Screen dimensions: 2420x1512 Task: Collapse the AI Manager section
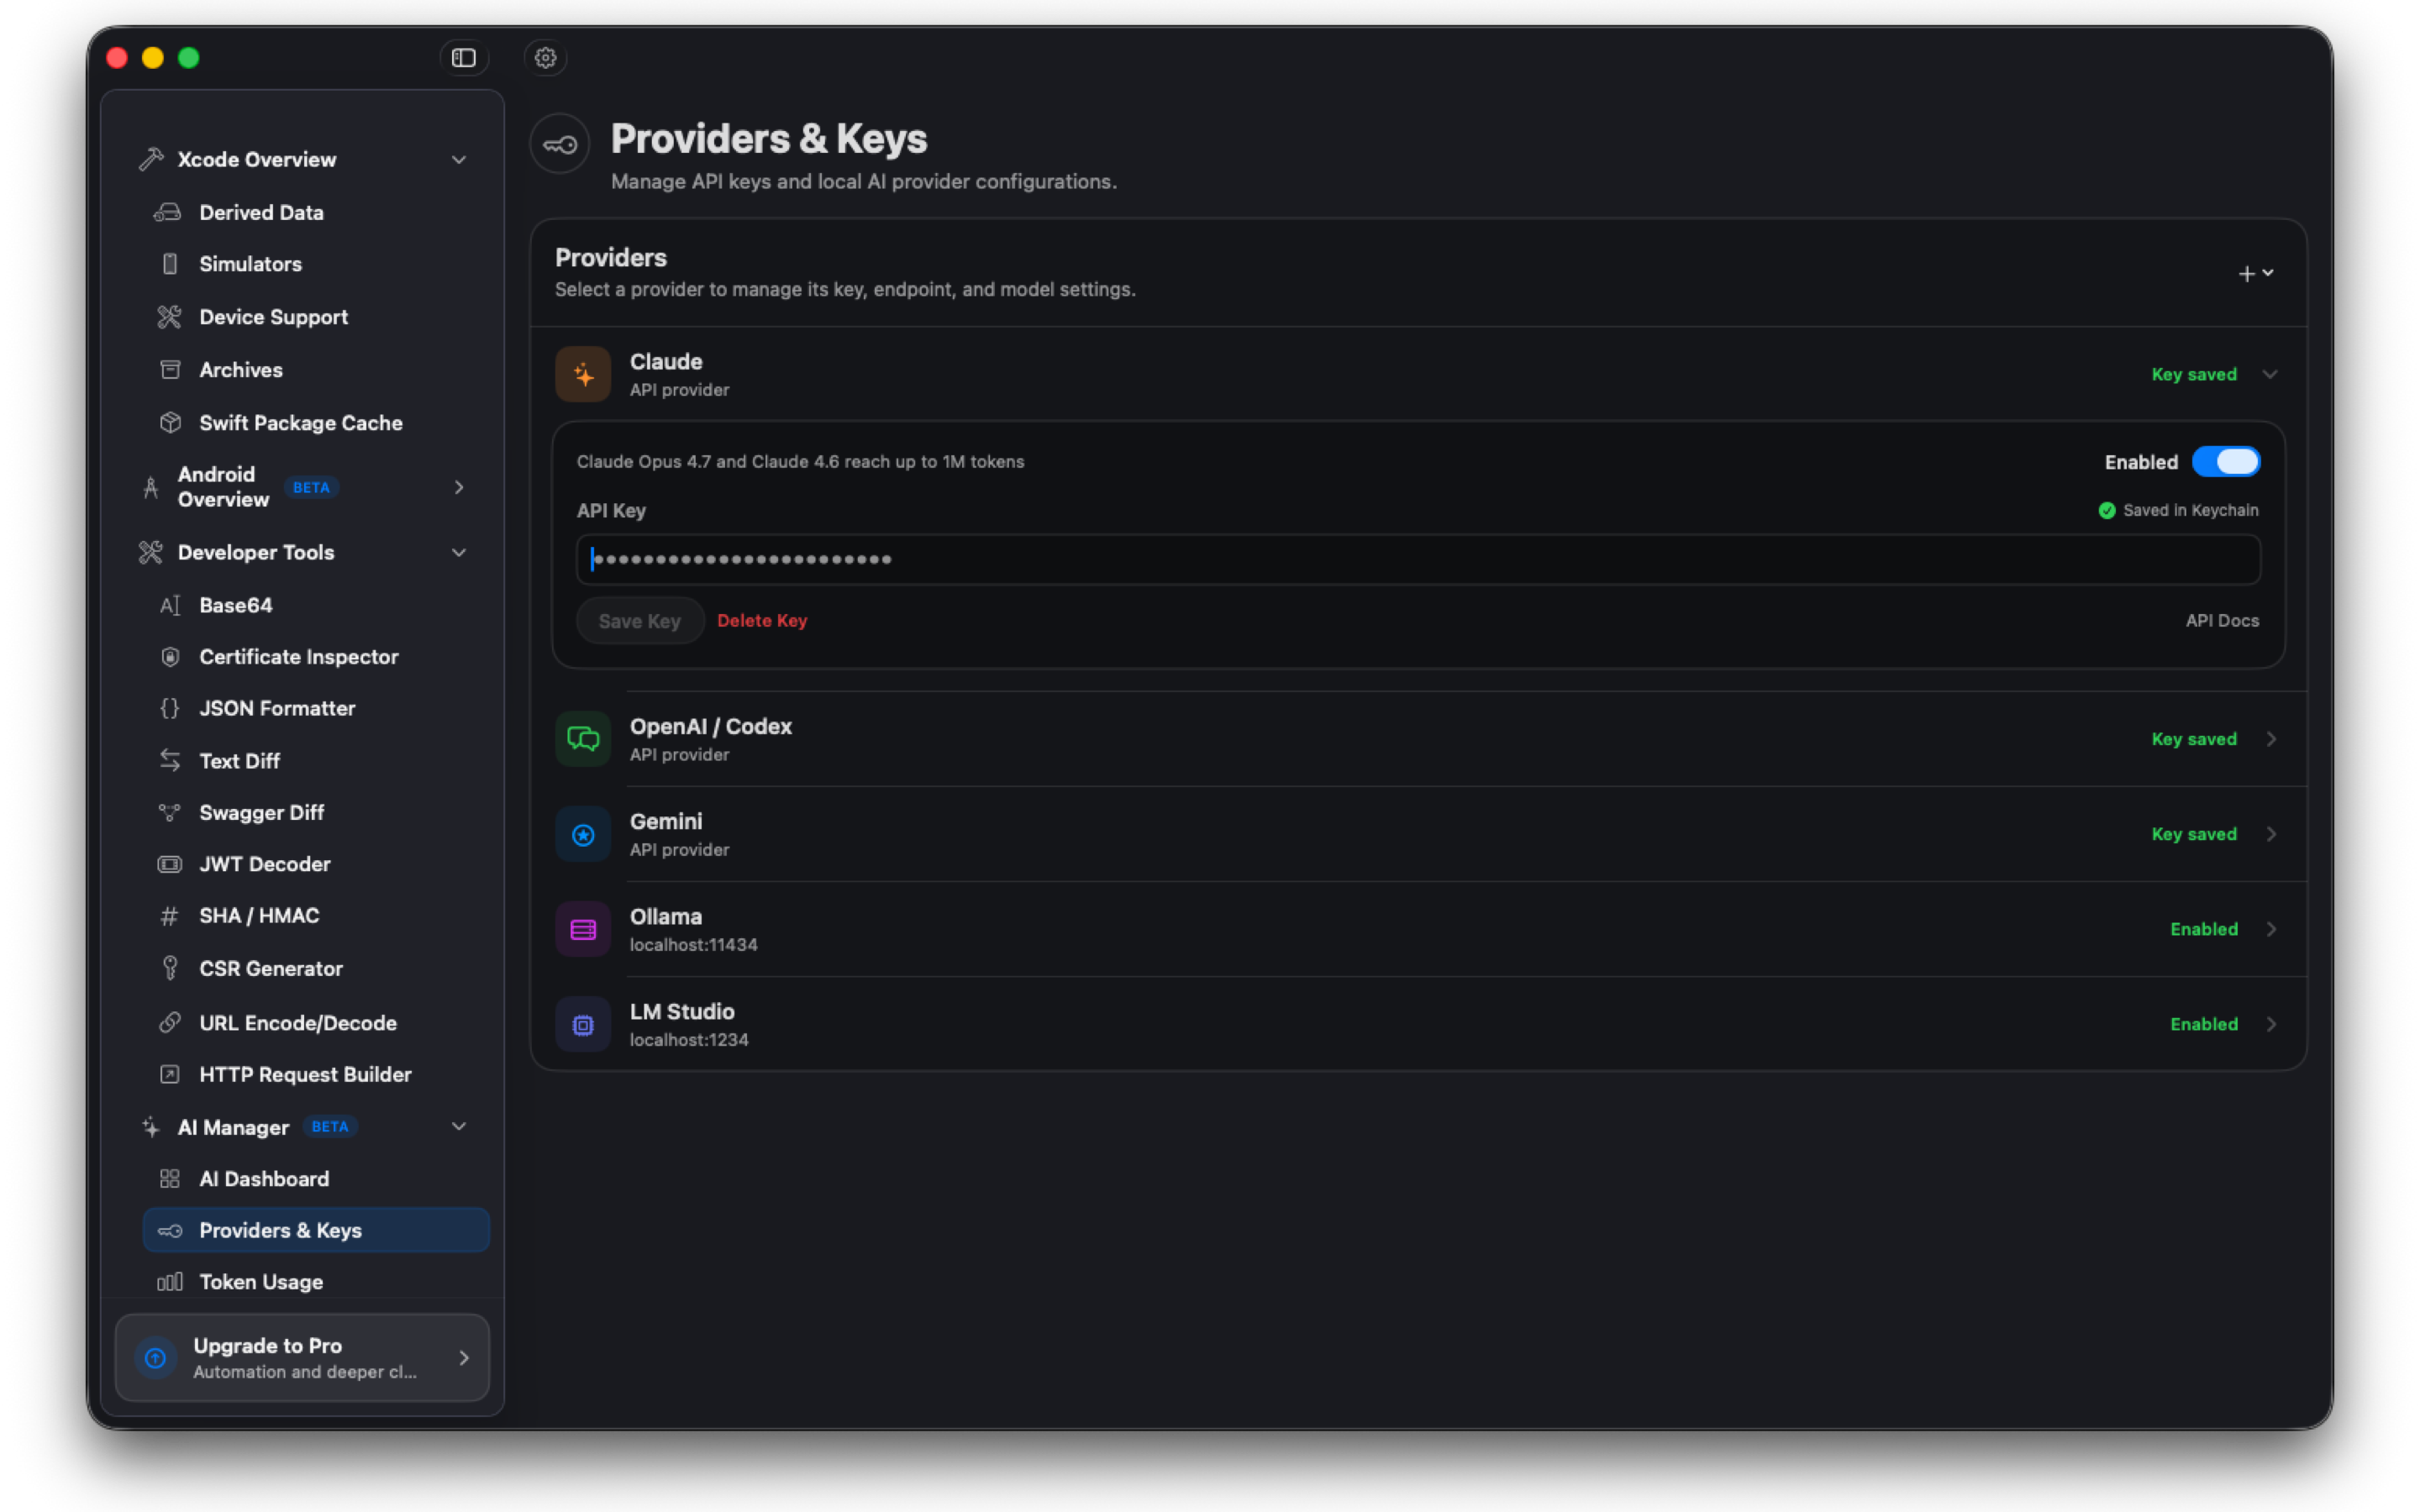[459, 1127]
